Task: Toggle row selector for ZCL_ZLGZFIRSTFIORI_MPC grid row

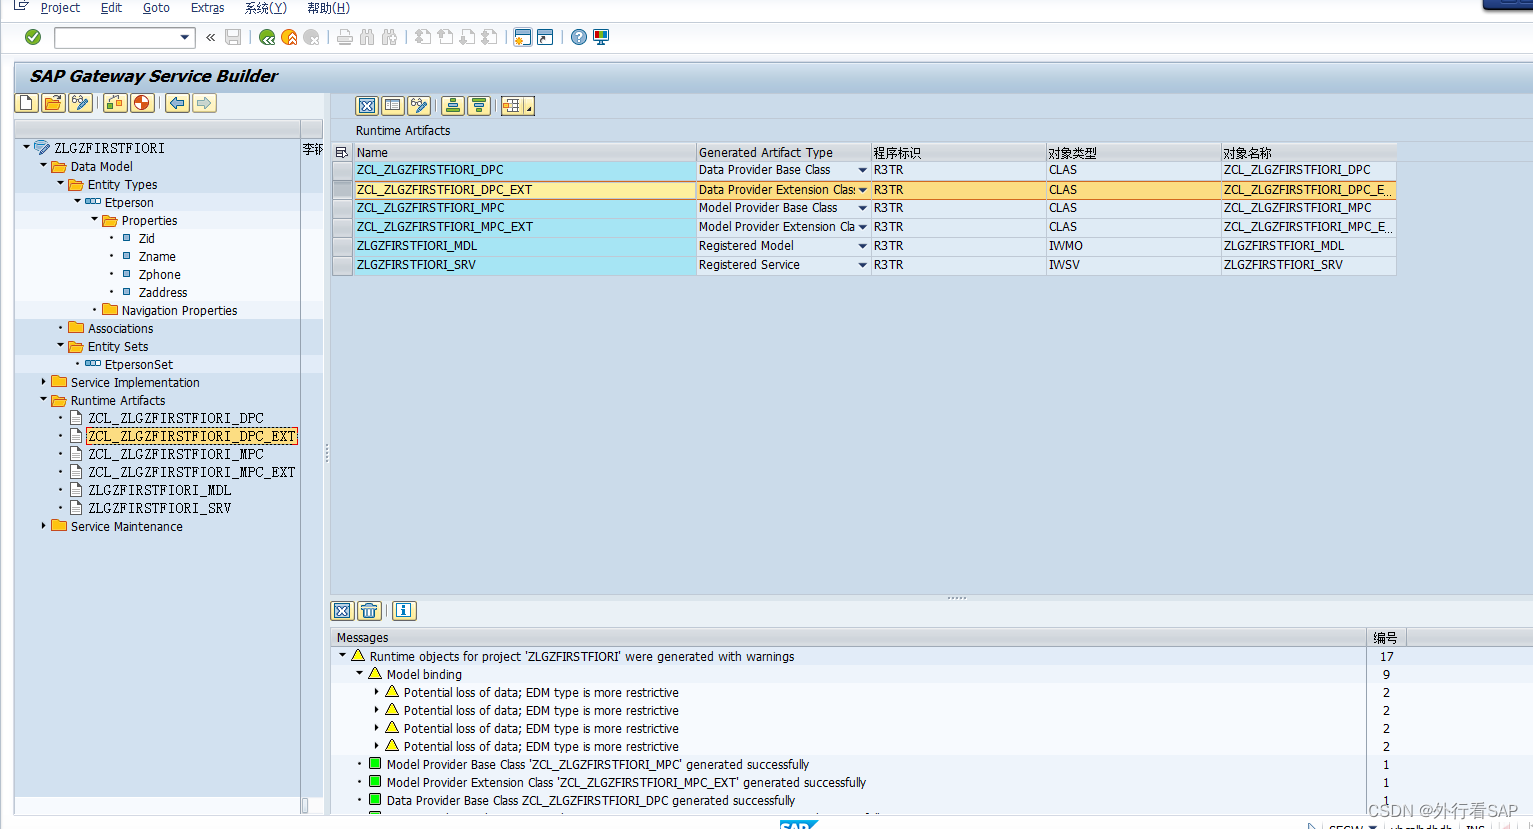Action: [342, 208]
